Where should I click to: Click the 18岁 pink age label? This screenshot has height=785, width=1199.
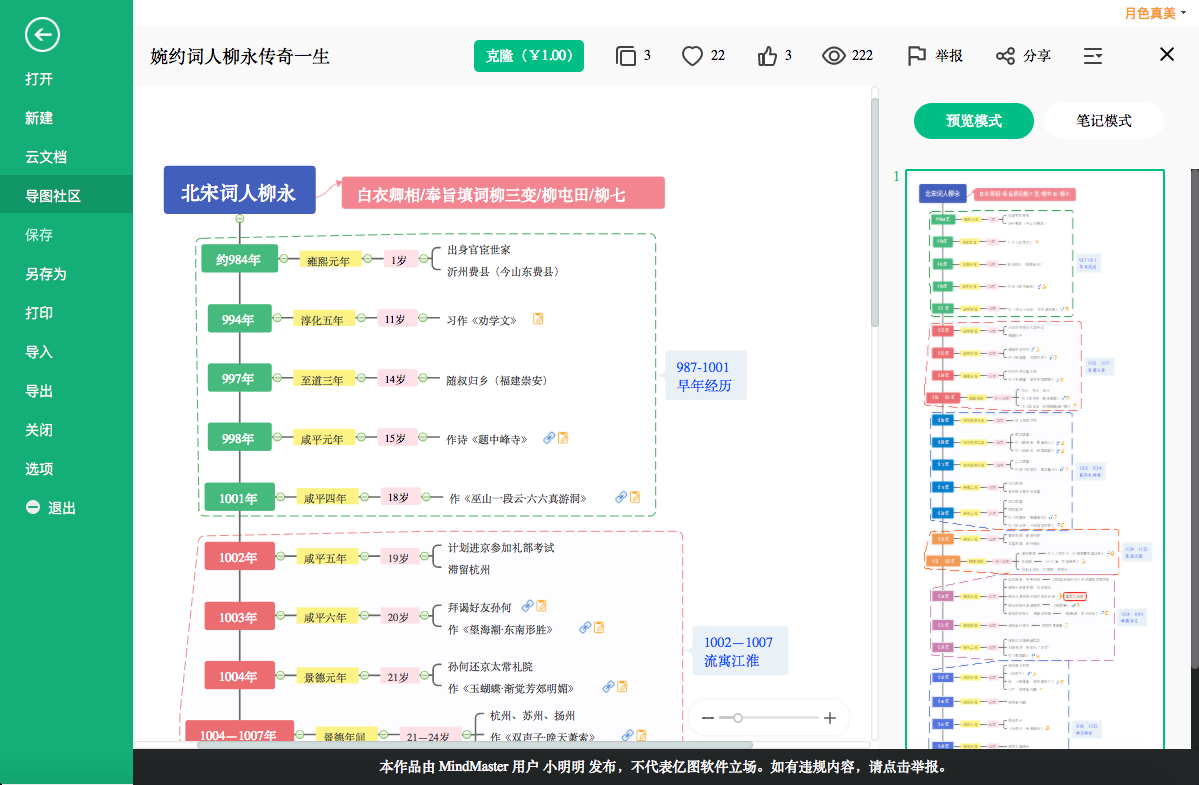398,498
